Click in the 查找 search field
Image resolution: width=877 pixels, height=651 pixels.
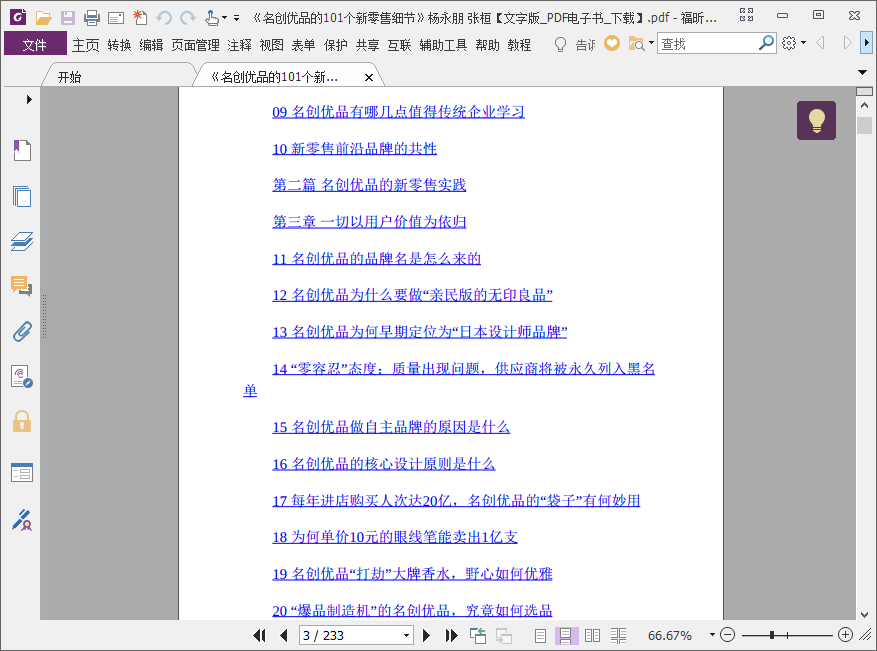707,43
